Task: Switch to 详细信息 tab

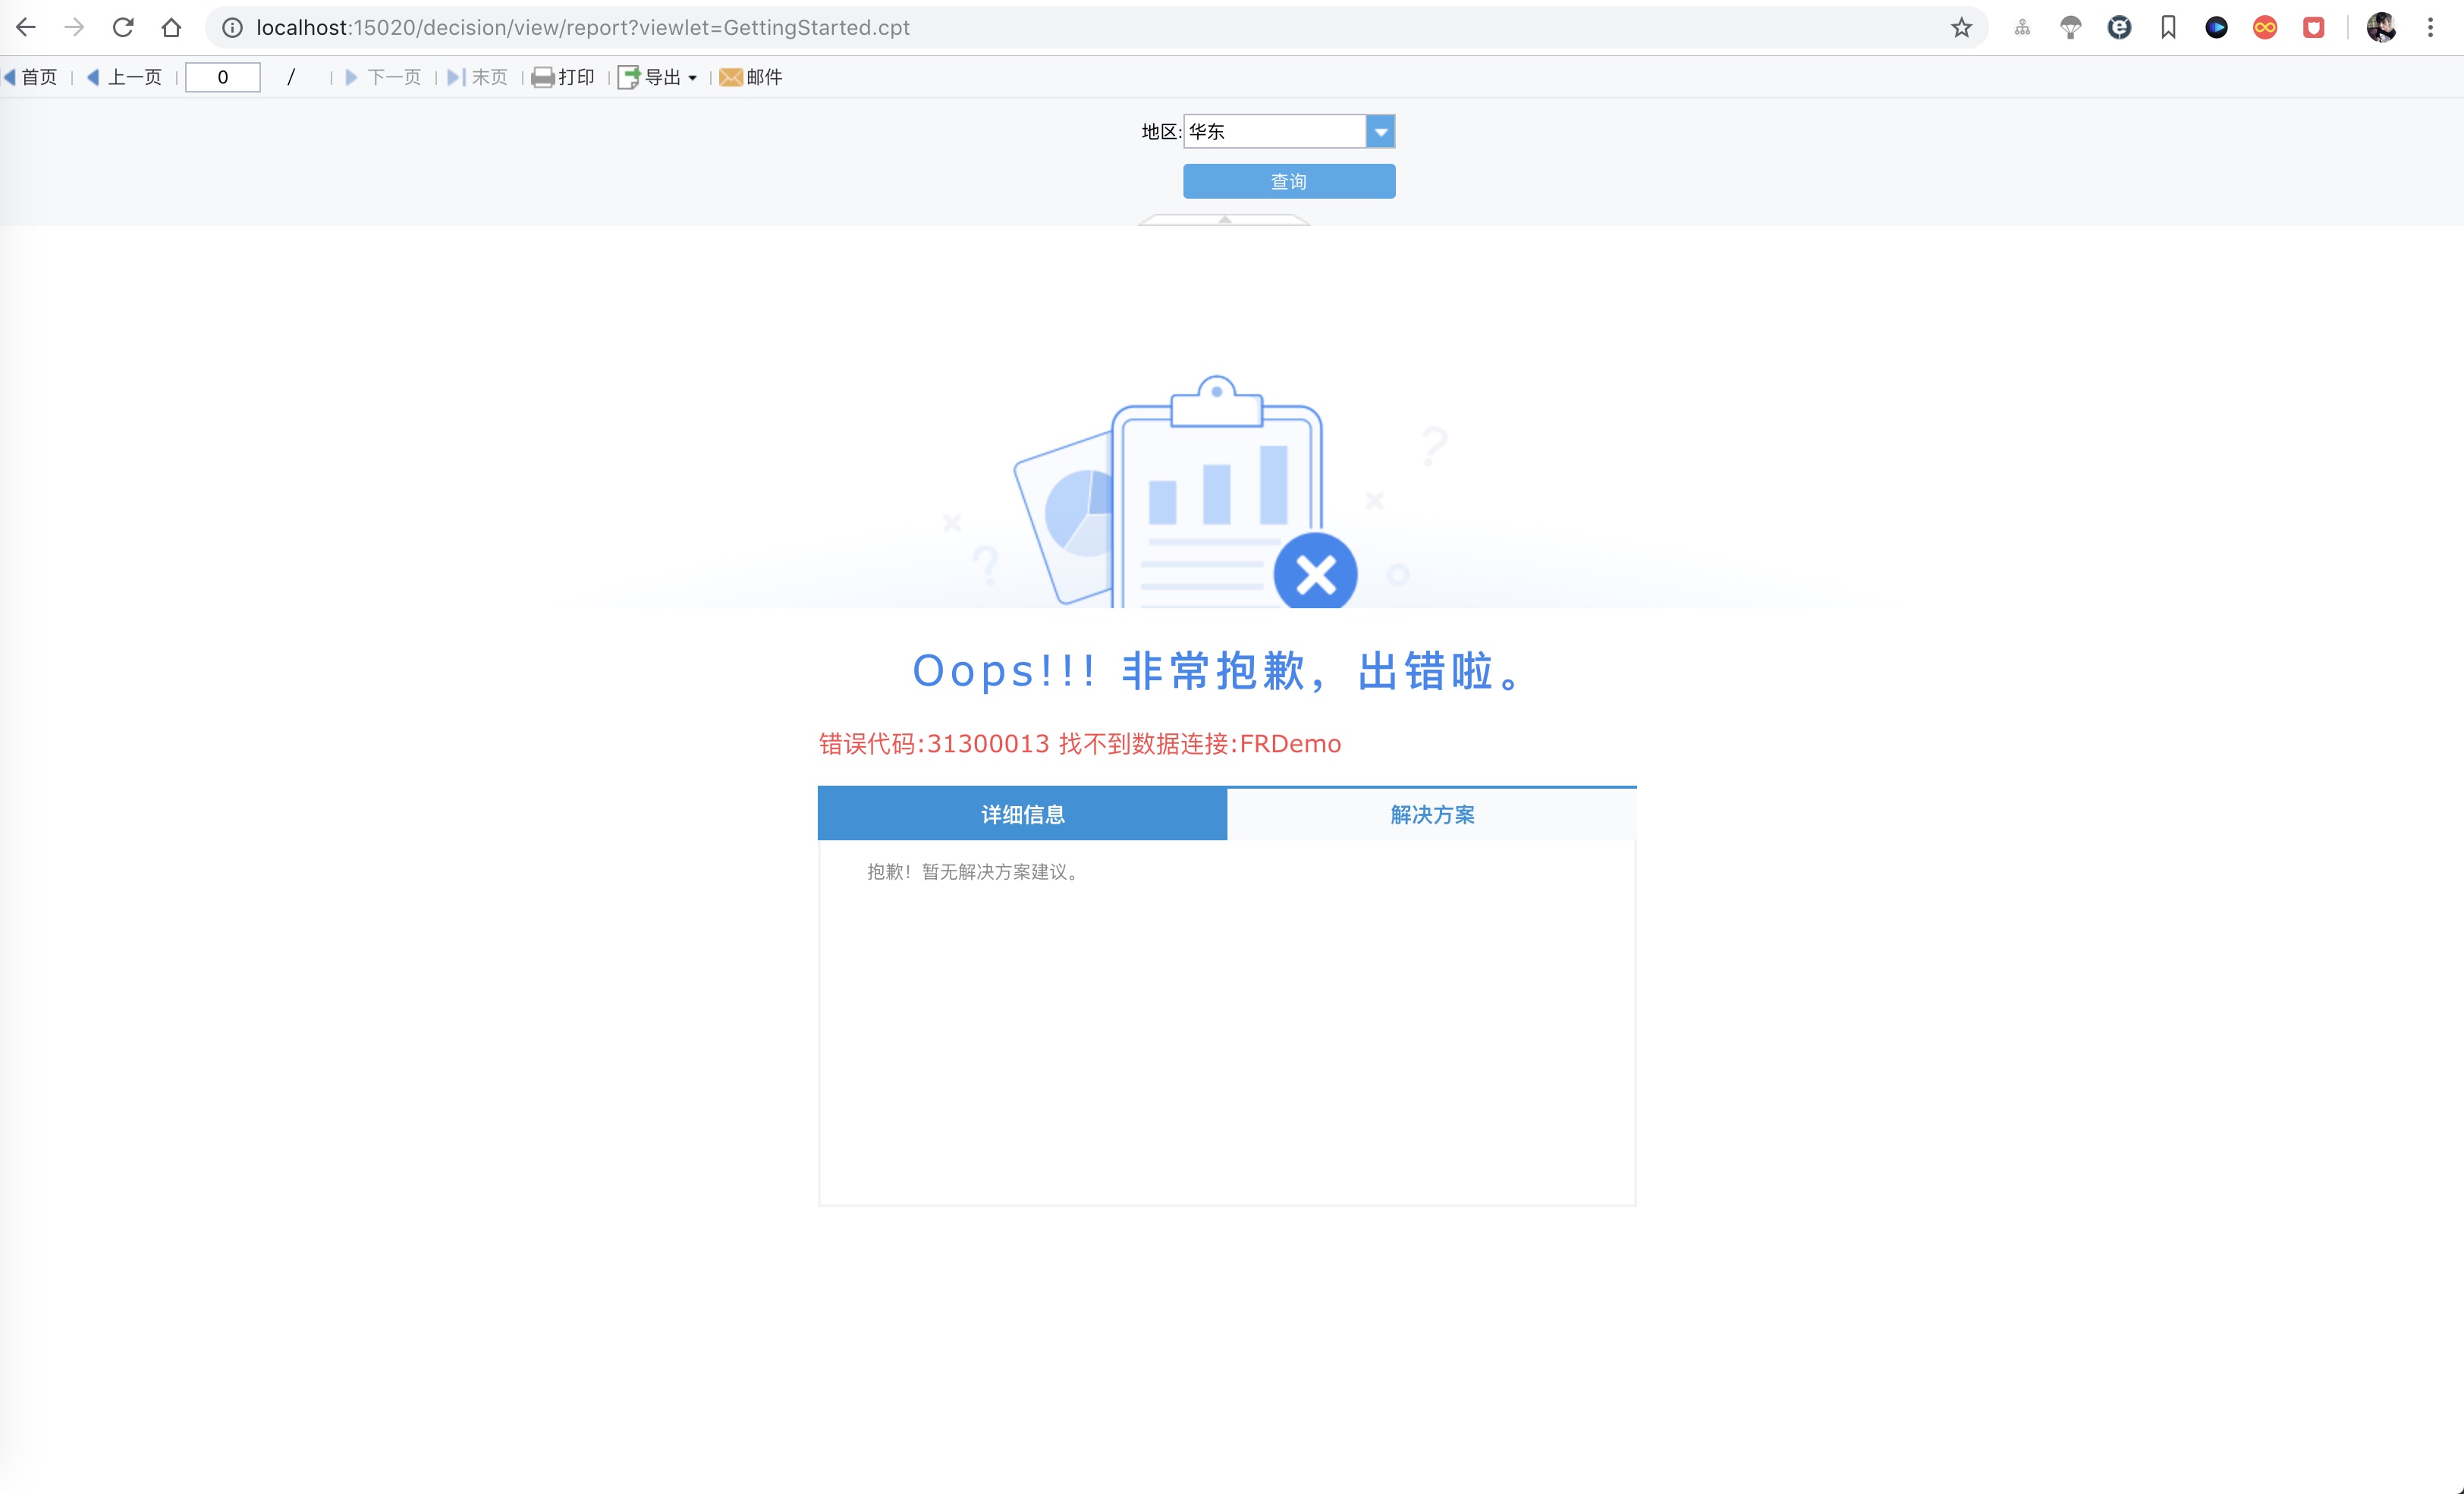Action: click(x=1022, y=814)
